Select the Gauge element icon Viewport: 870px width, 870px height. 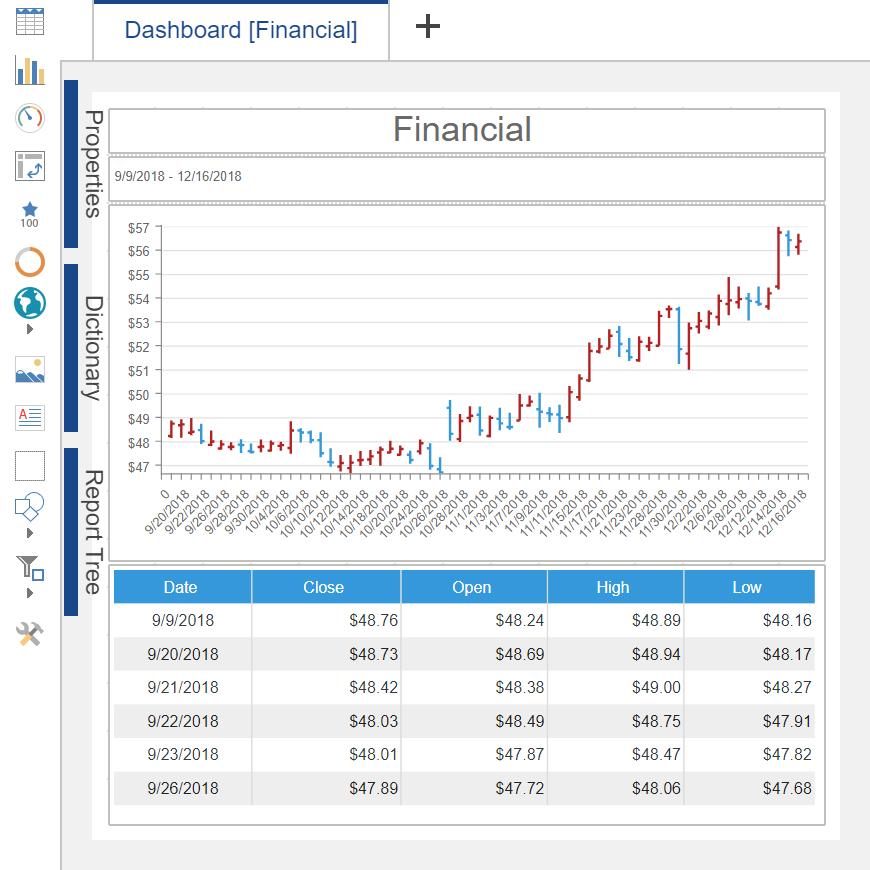point(30,118)
